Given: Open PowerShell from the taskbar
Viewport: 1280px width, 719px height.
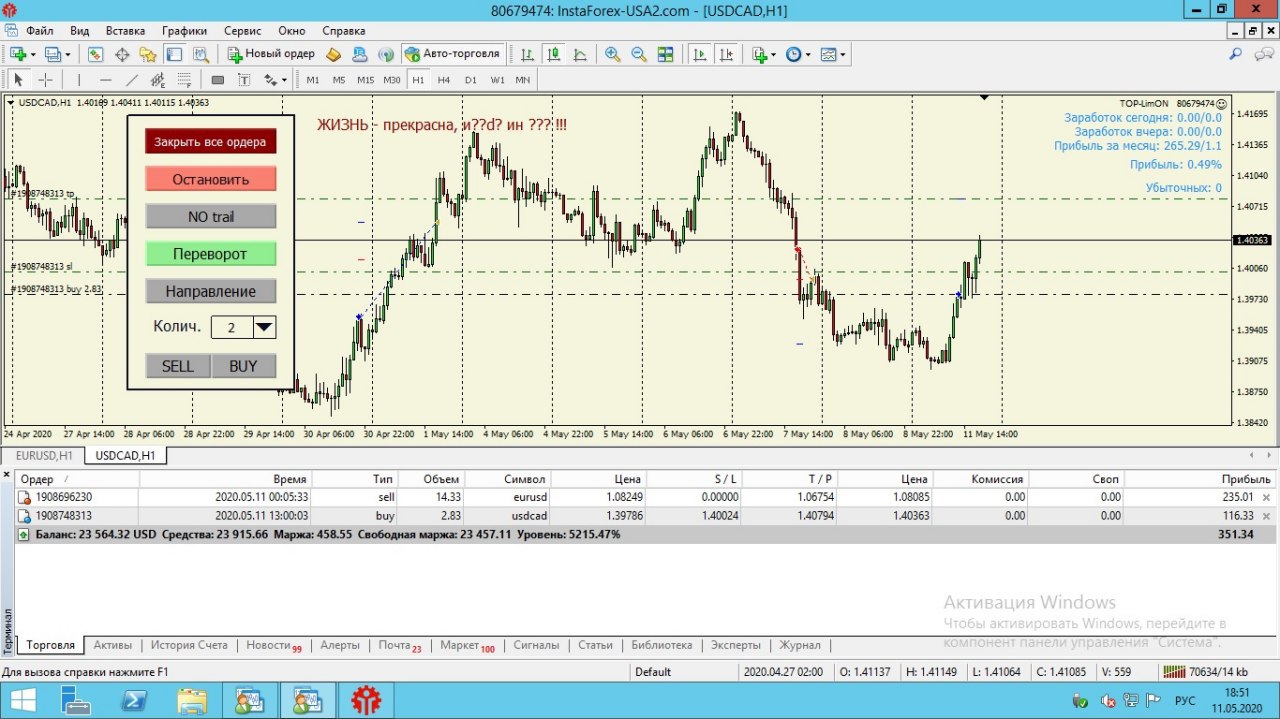Looking at the screenshot, I should [x=135, y=701].
